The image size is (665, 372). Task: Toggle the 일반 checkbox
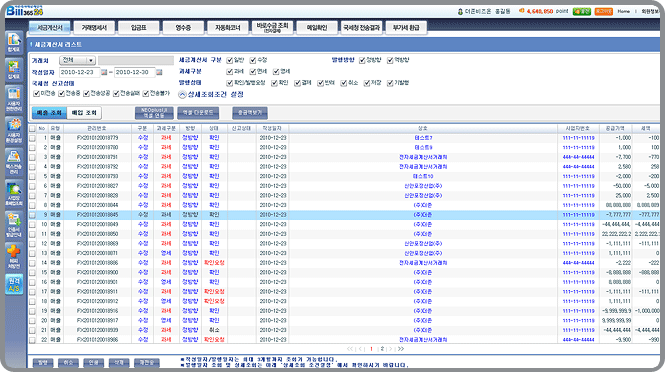229,60
